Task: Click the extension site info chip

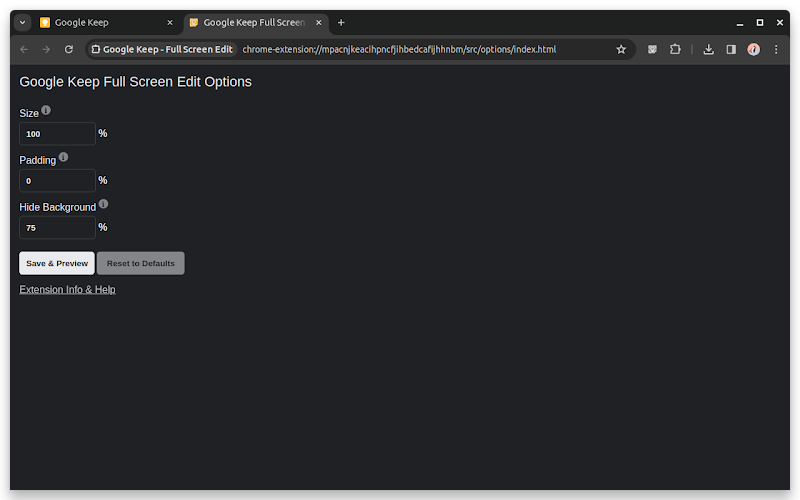Action: point(162,49)
